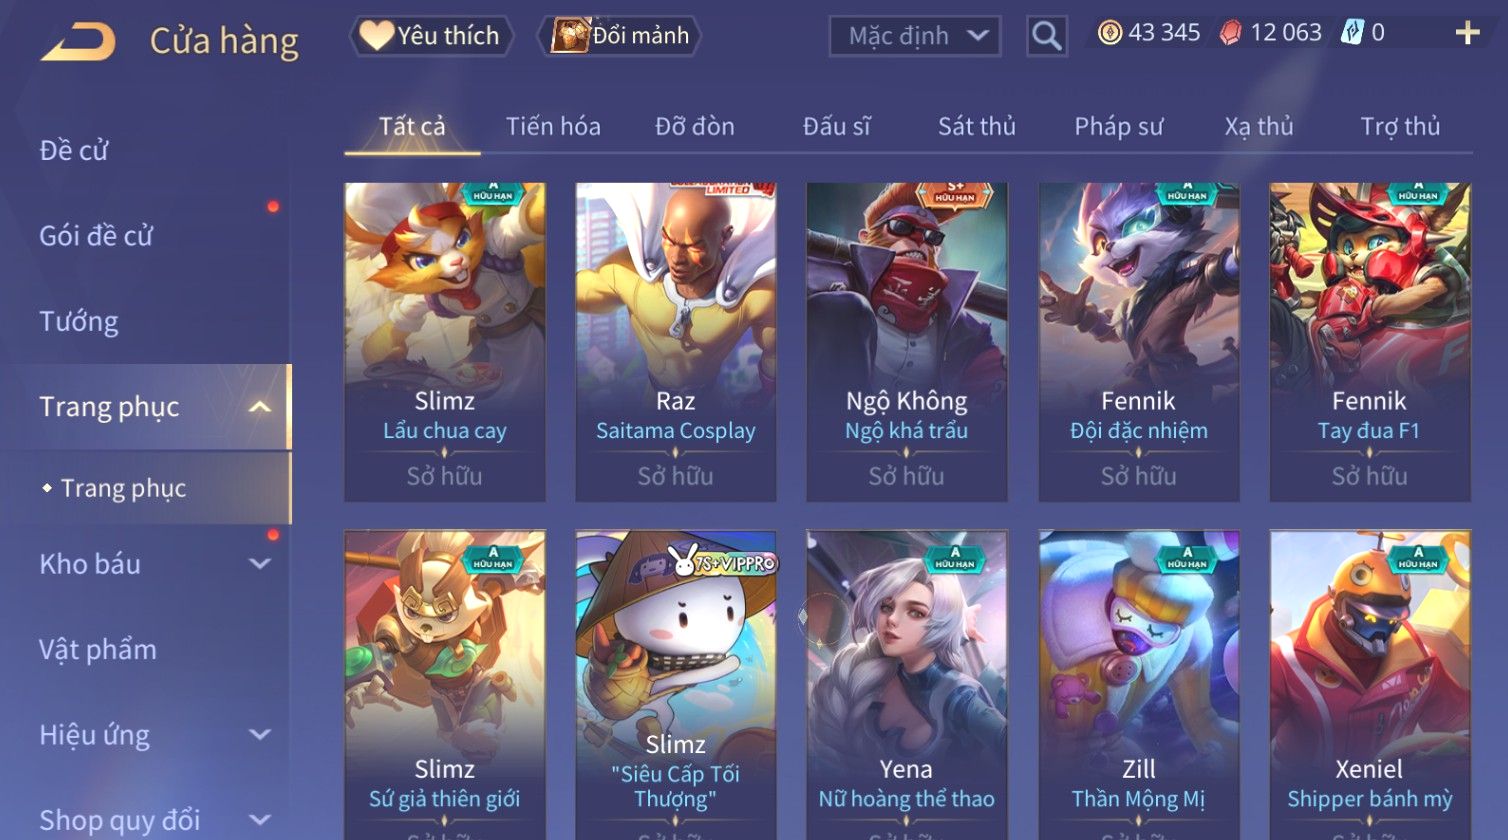Image resolution: width=1508 pixels, height=840 pixels.
Task: Open the Yena Nữ hoàng thể thao card
Action: click(x=907, y=685)
